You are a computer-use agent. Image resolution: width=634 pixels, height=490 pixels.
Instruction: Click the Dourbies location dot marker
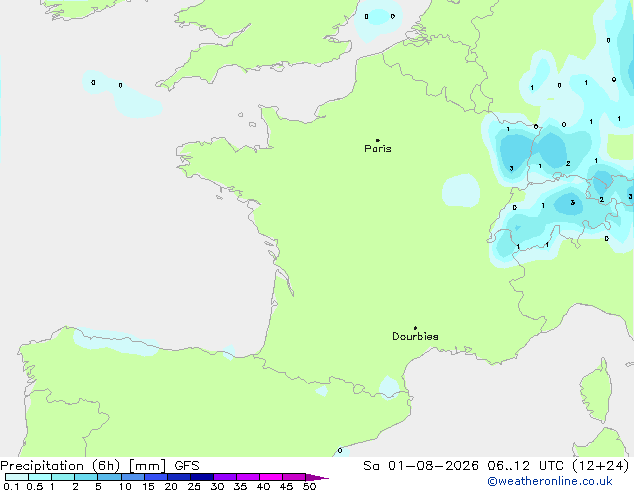[415, 328]
